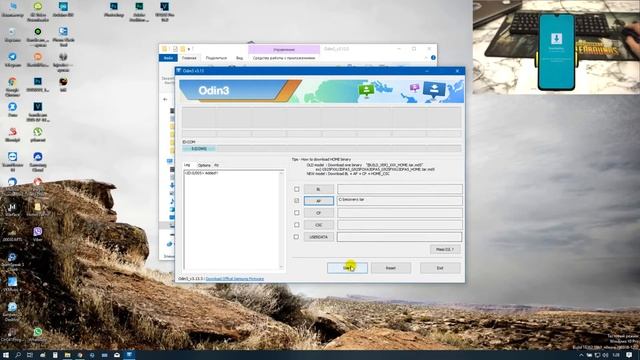Click the Explorer help question-mark icon
The width and height of the screenshot is (640, 360).
click(433, 58)
